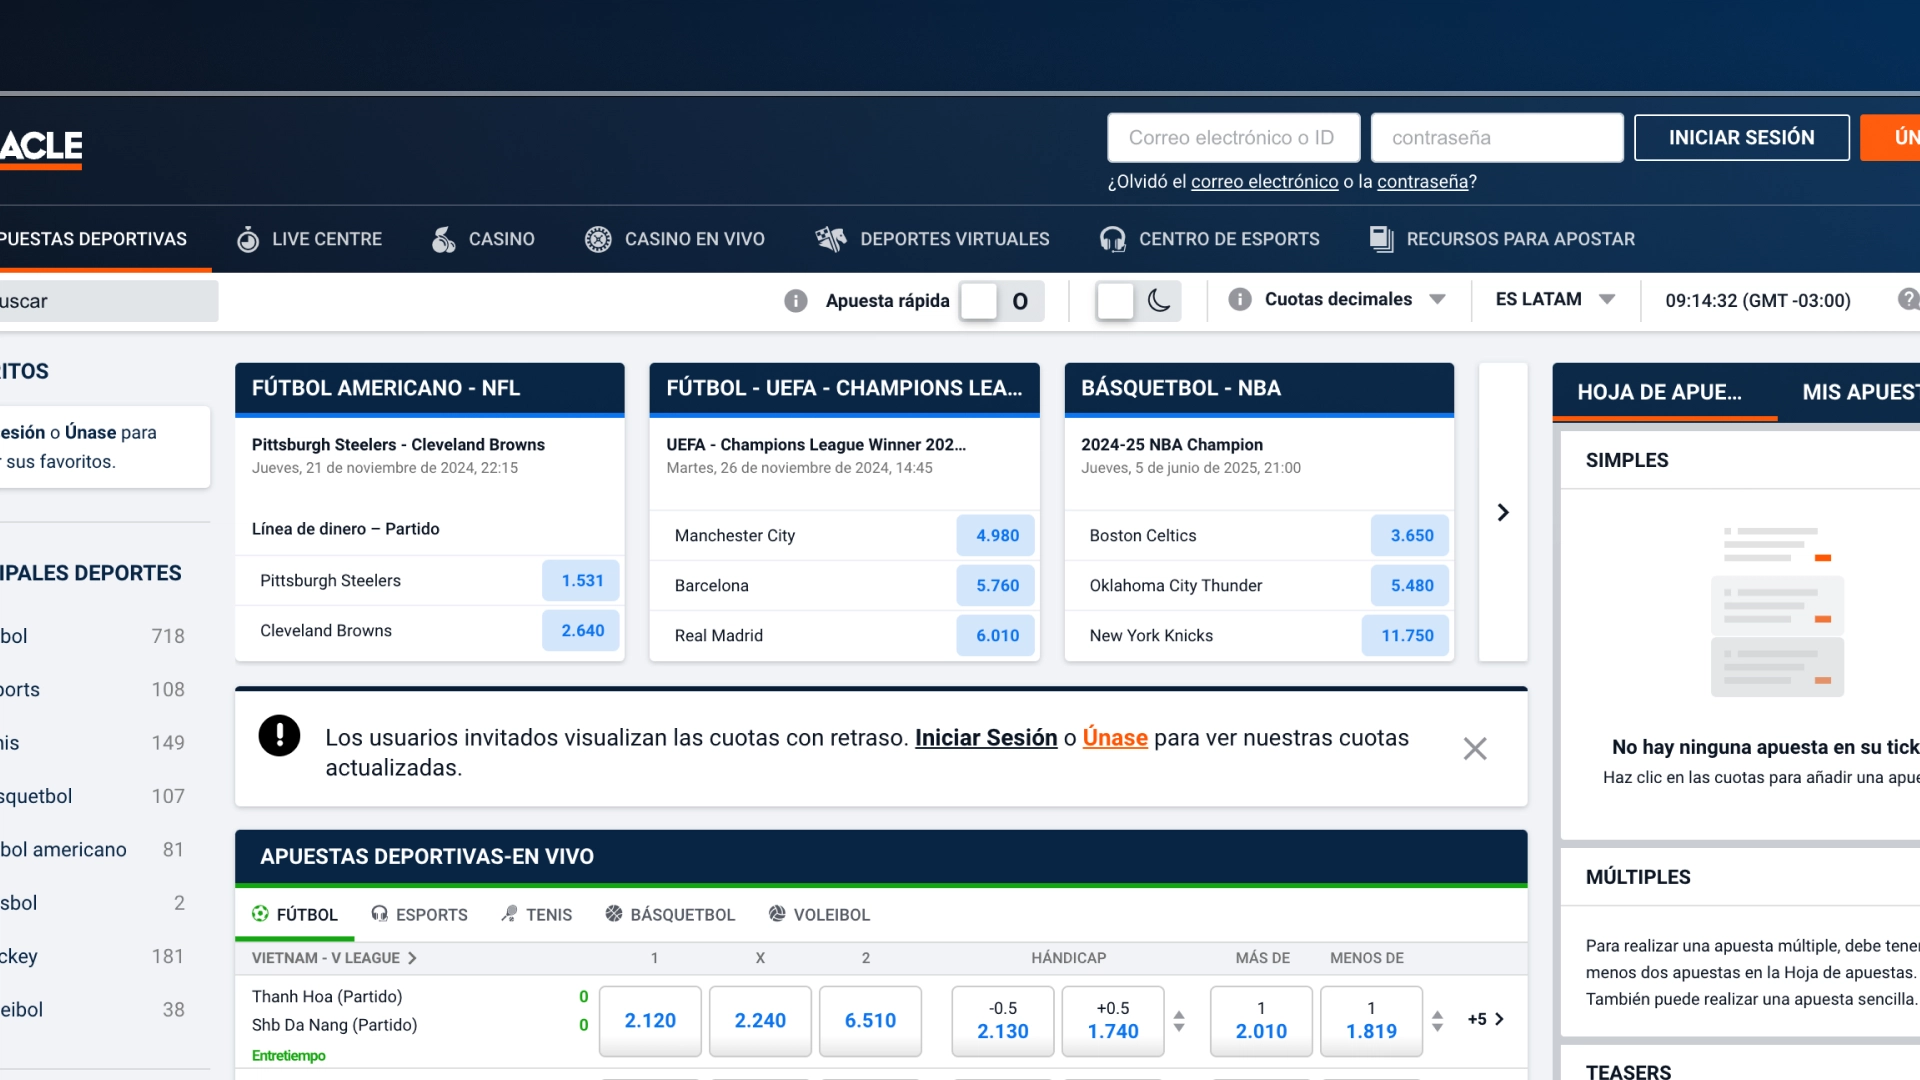Click the warning exclamation icon in notice
1920x1080 pixels.
(x=279, y=735)
